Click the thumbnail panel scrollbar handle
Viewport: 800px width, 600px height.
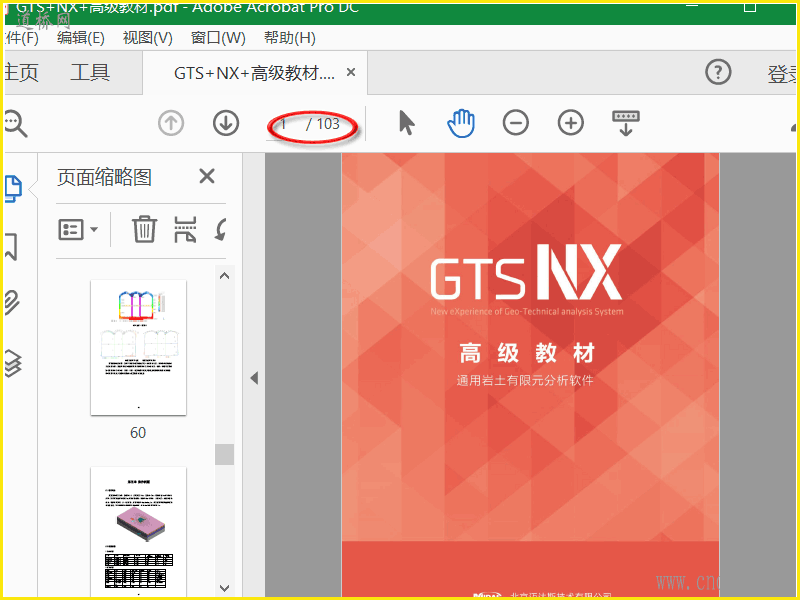point(224,454)
